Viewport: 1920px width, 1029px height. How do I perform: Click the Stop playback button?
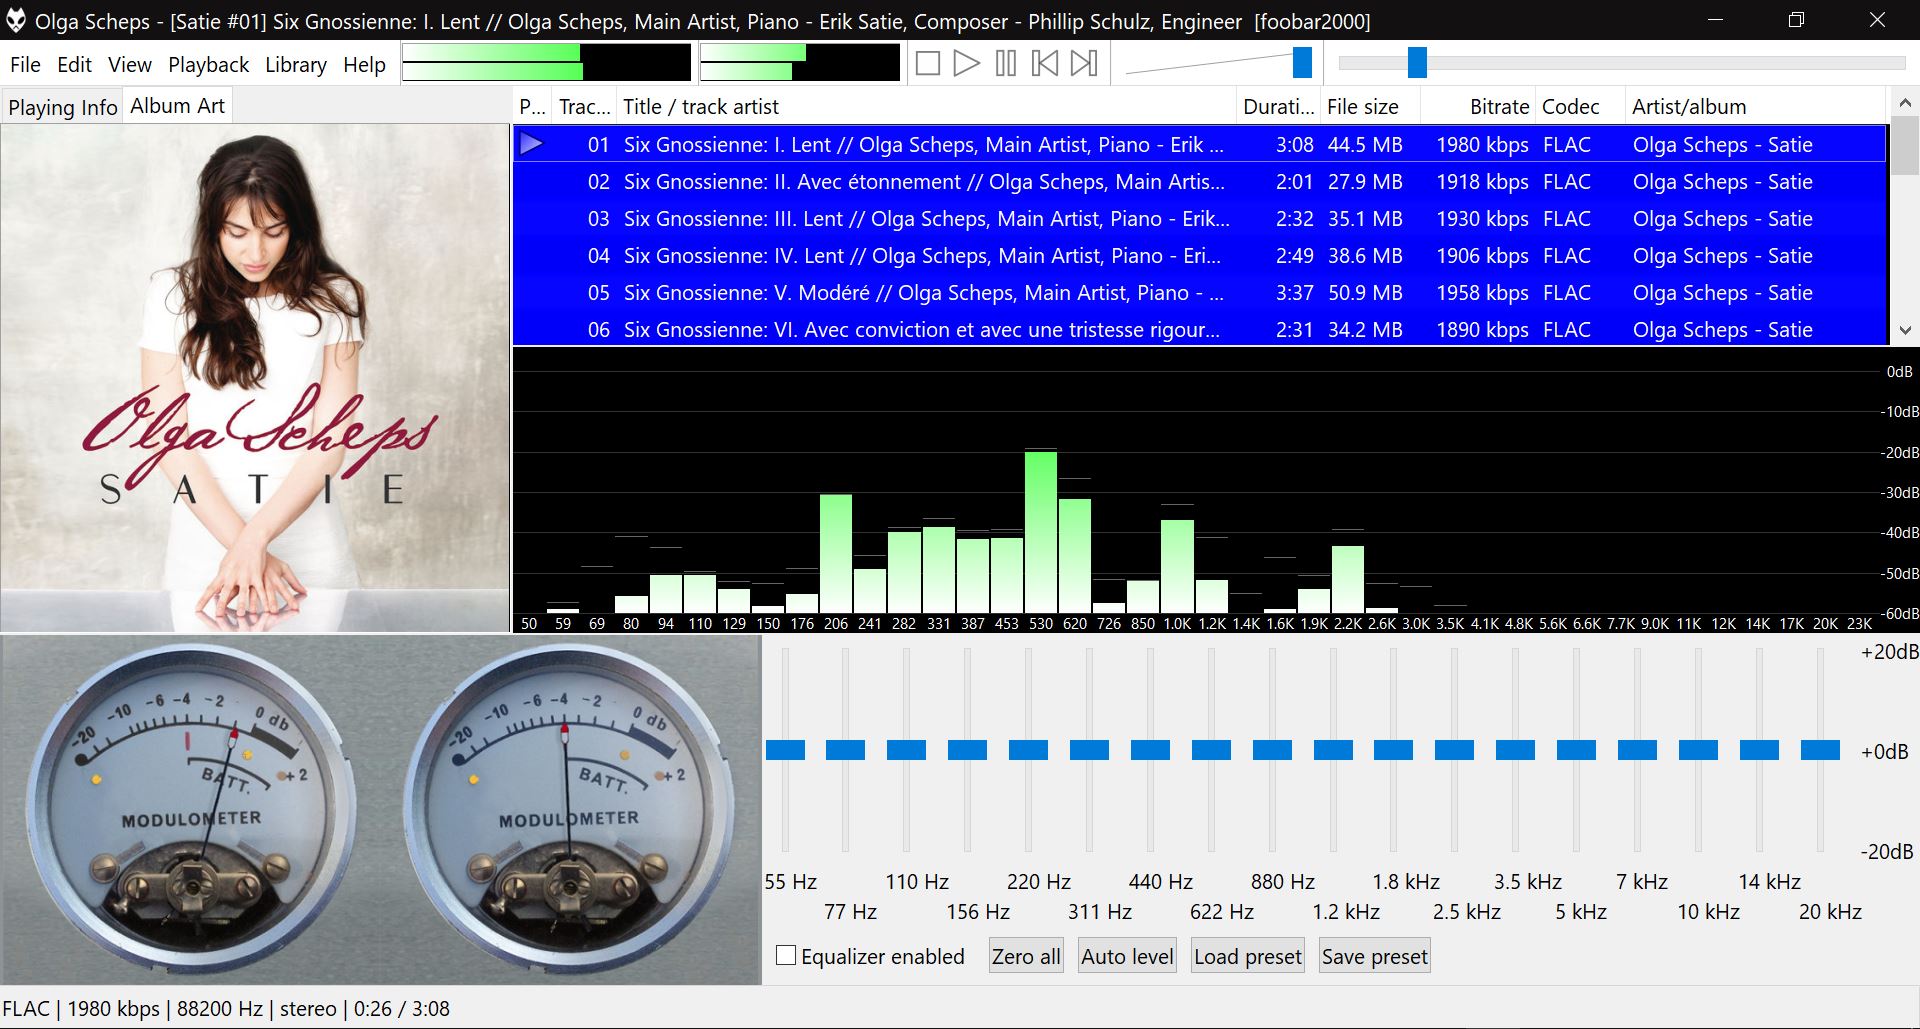(928, 64)
